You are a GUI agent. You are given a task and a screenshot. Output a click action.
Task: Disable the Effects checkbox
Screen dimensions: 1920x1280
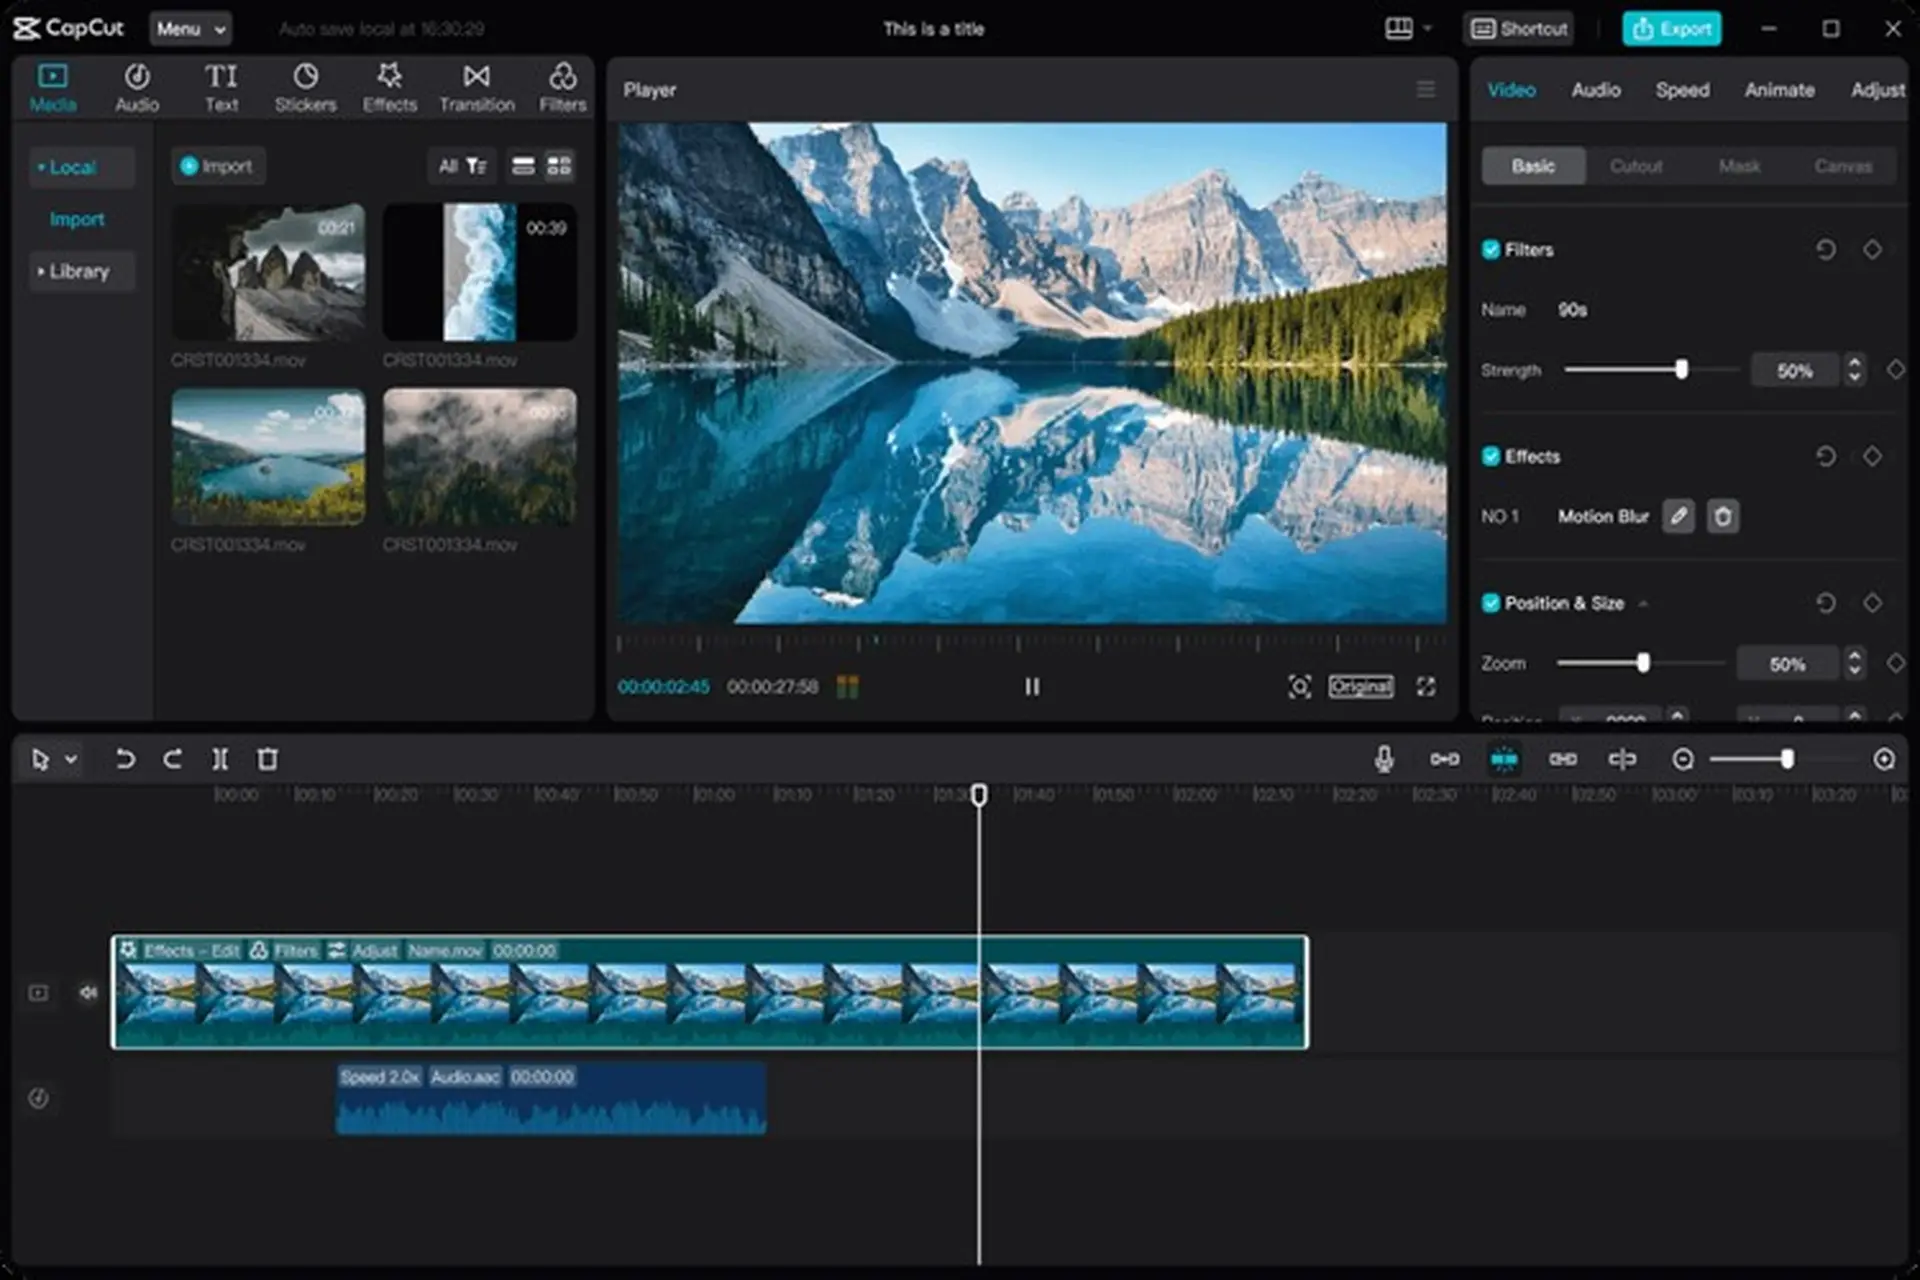(1491, 457)
